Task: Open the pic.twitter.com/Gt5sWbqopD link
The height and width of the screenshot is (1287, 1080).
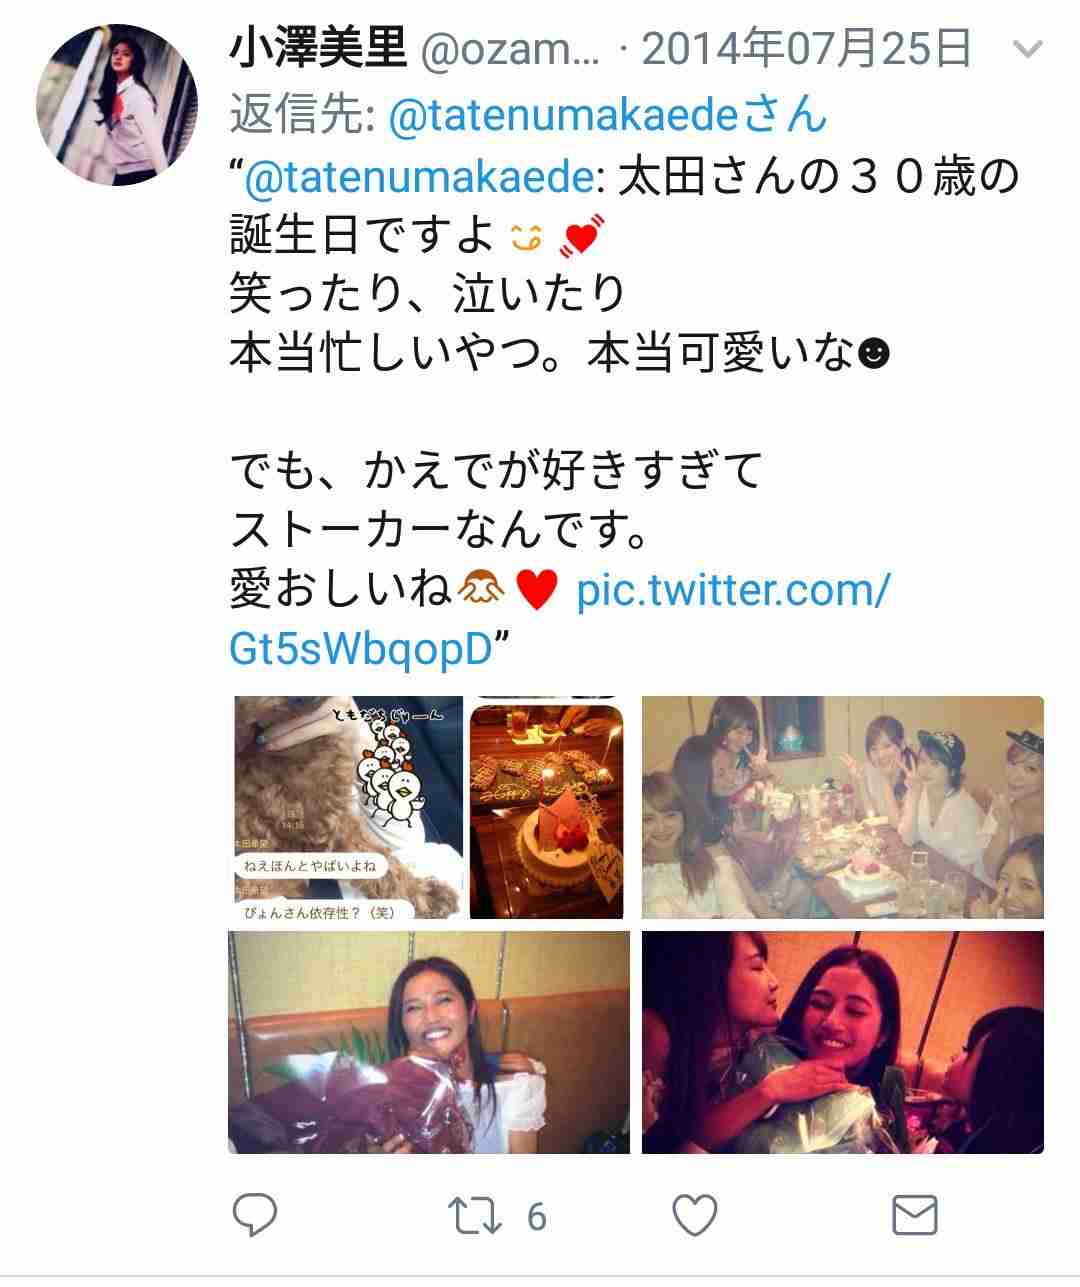Action: 559,619
